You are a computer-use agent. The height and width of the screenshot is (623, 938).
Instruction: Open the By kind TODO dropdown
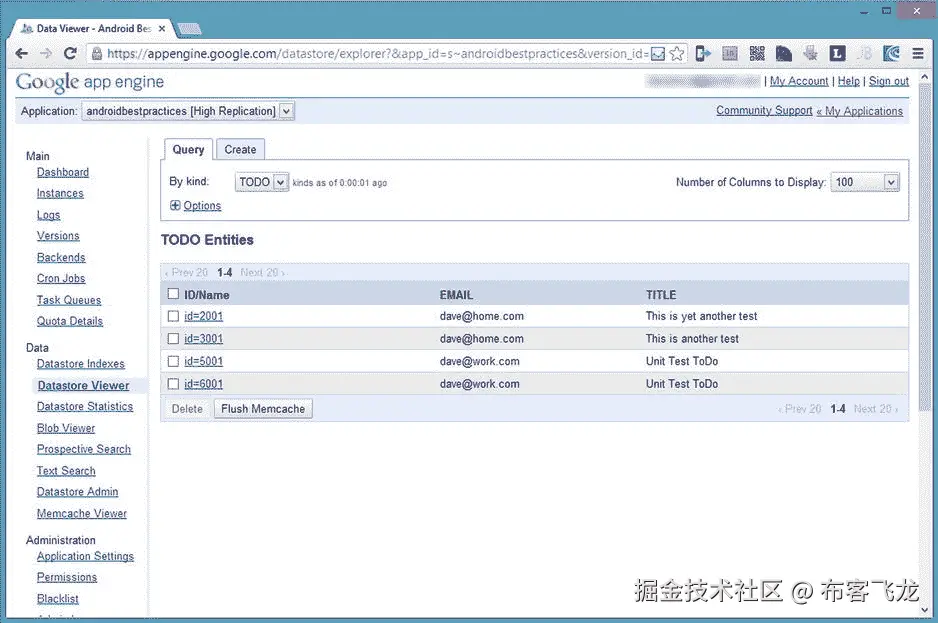pos(262,182)
